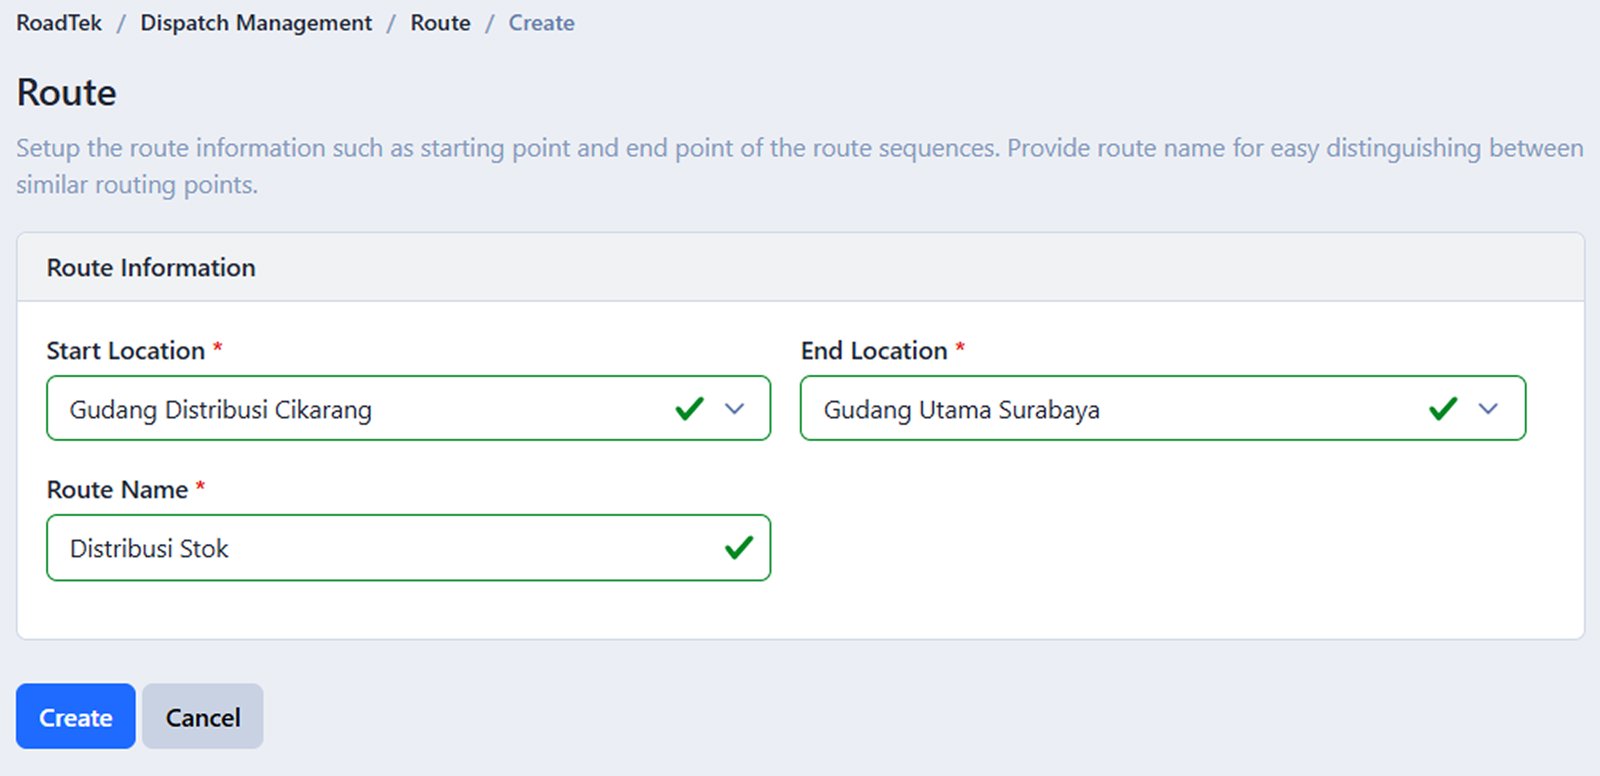Click the green checkmark in Start Location field

pyautogui.click(x=688, y=408)
